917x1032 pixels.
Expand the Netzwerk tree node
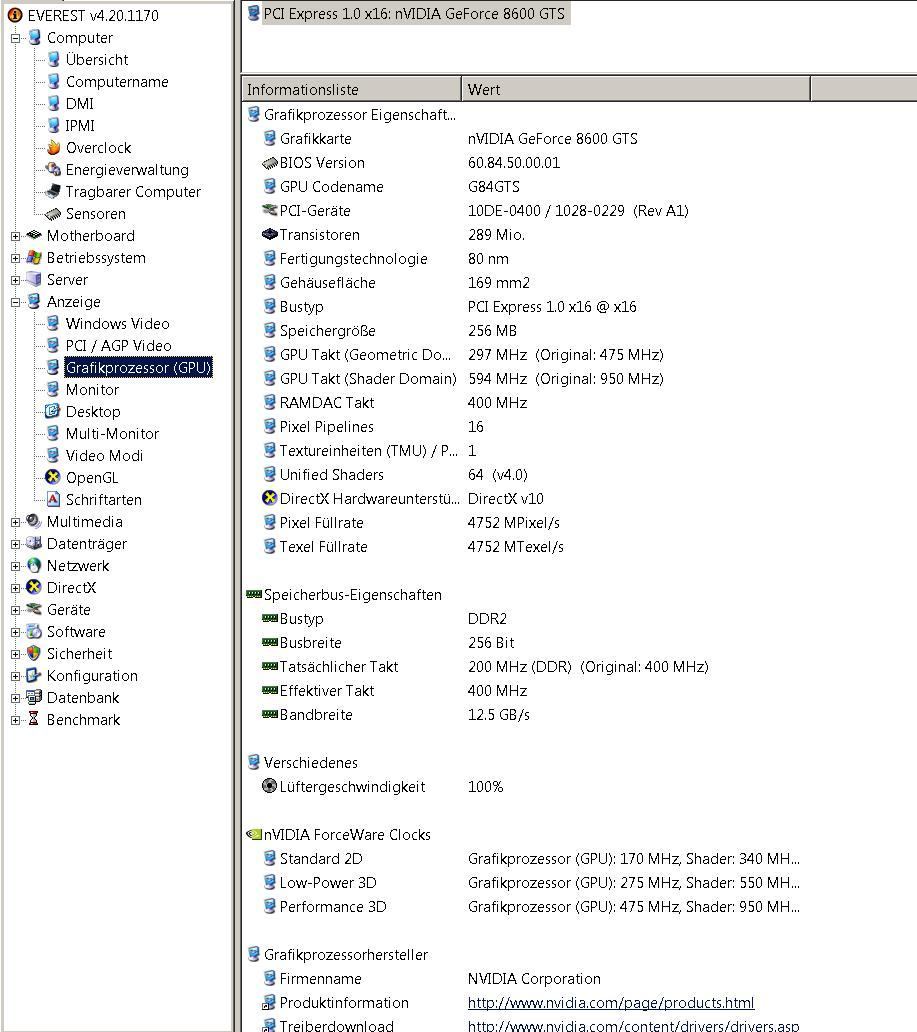16,566
